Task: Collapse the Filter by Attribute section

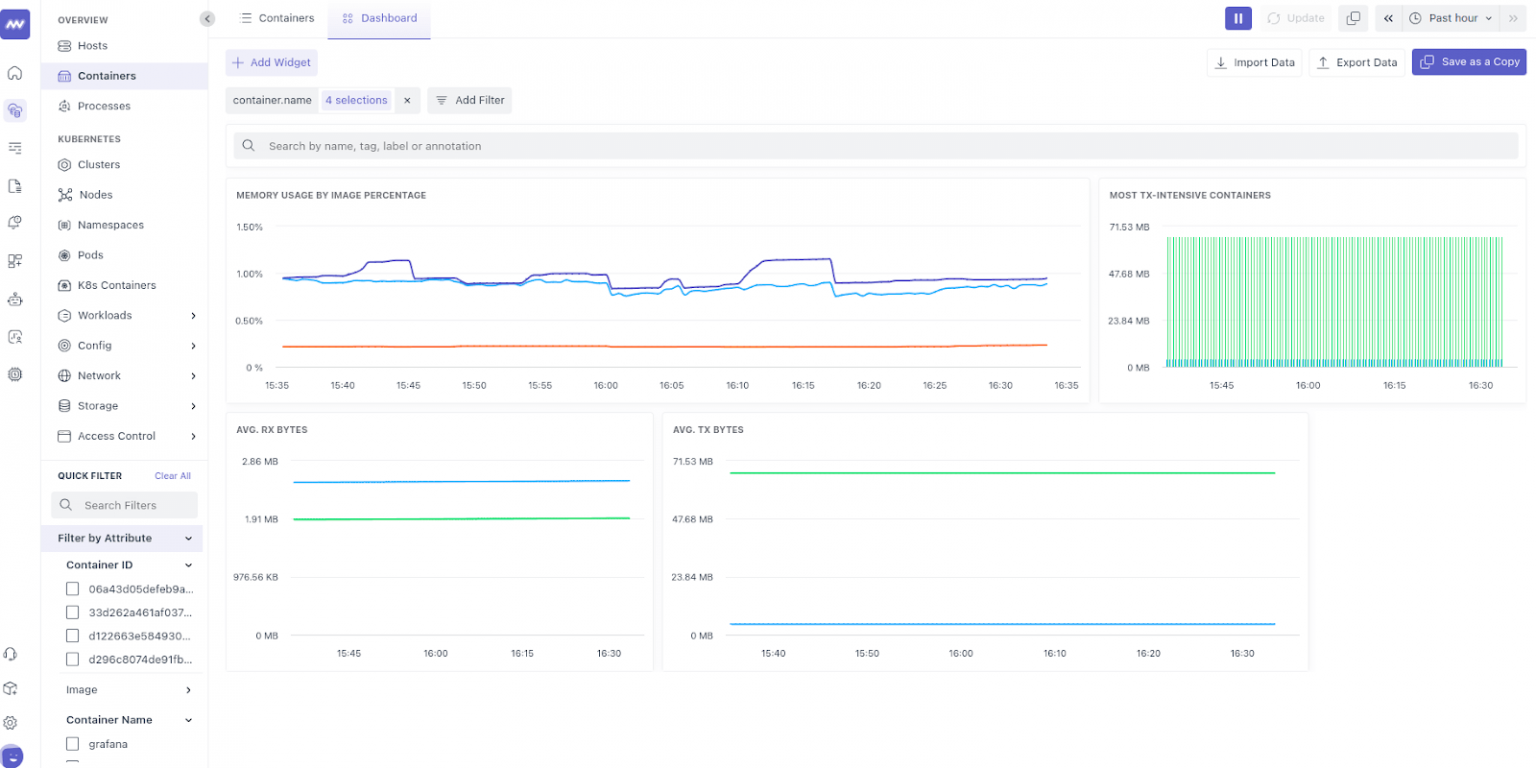Action: [x=188, y=538]
